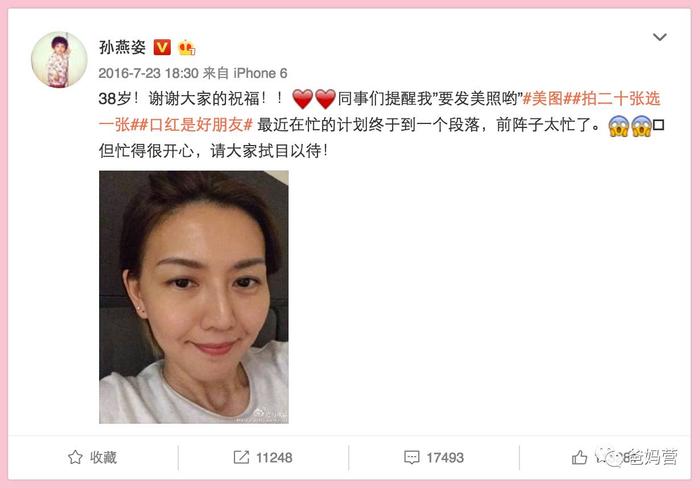Viewport: 700px width, 488px height.
Task: Click the crown membership icon
Action: pos(187,47)
